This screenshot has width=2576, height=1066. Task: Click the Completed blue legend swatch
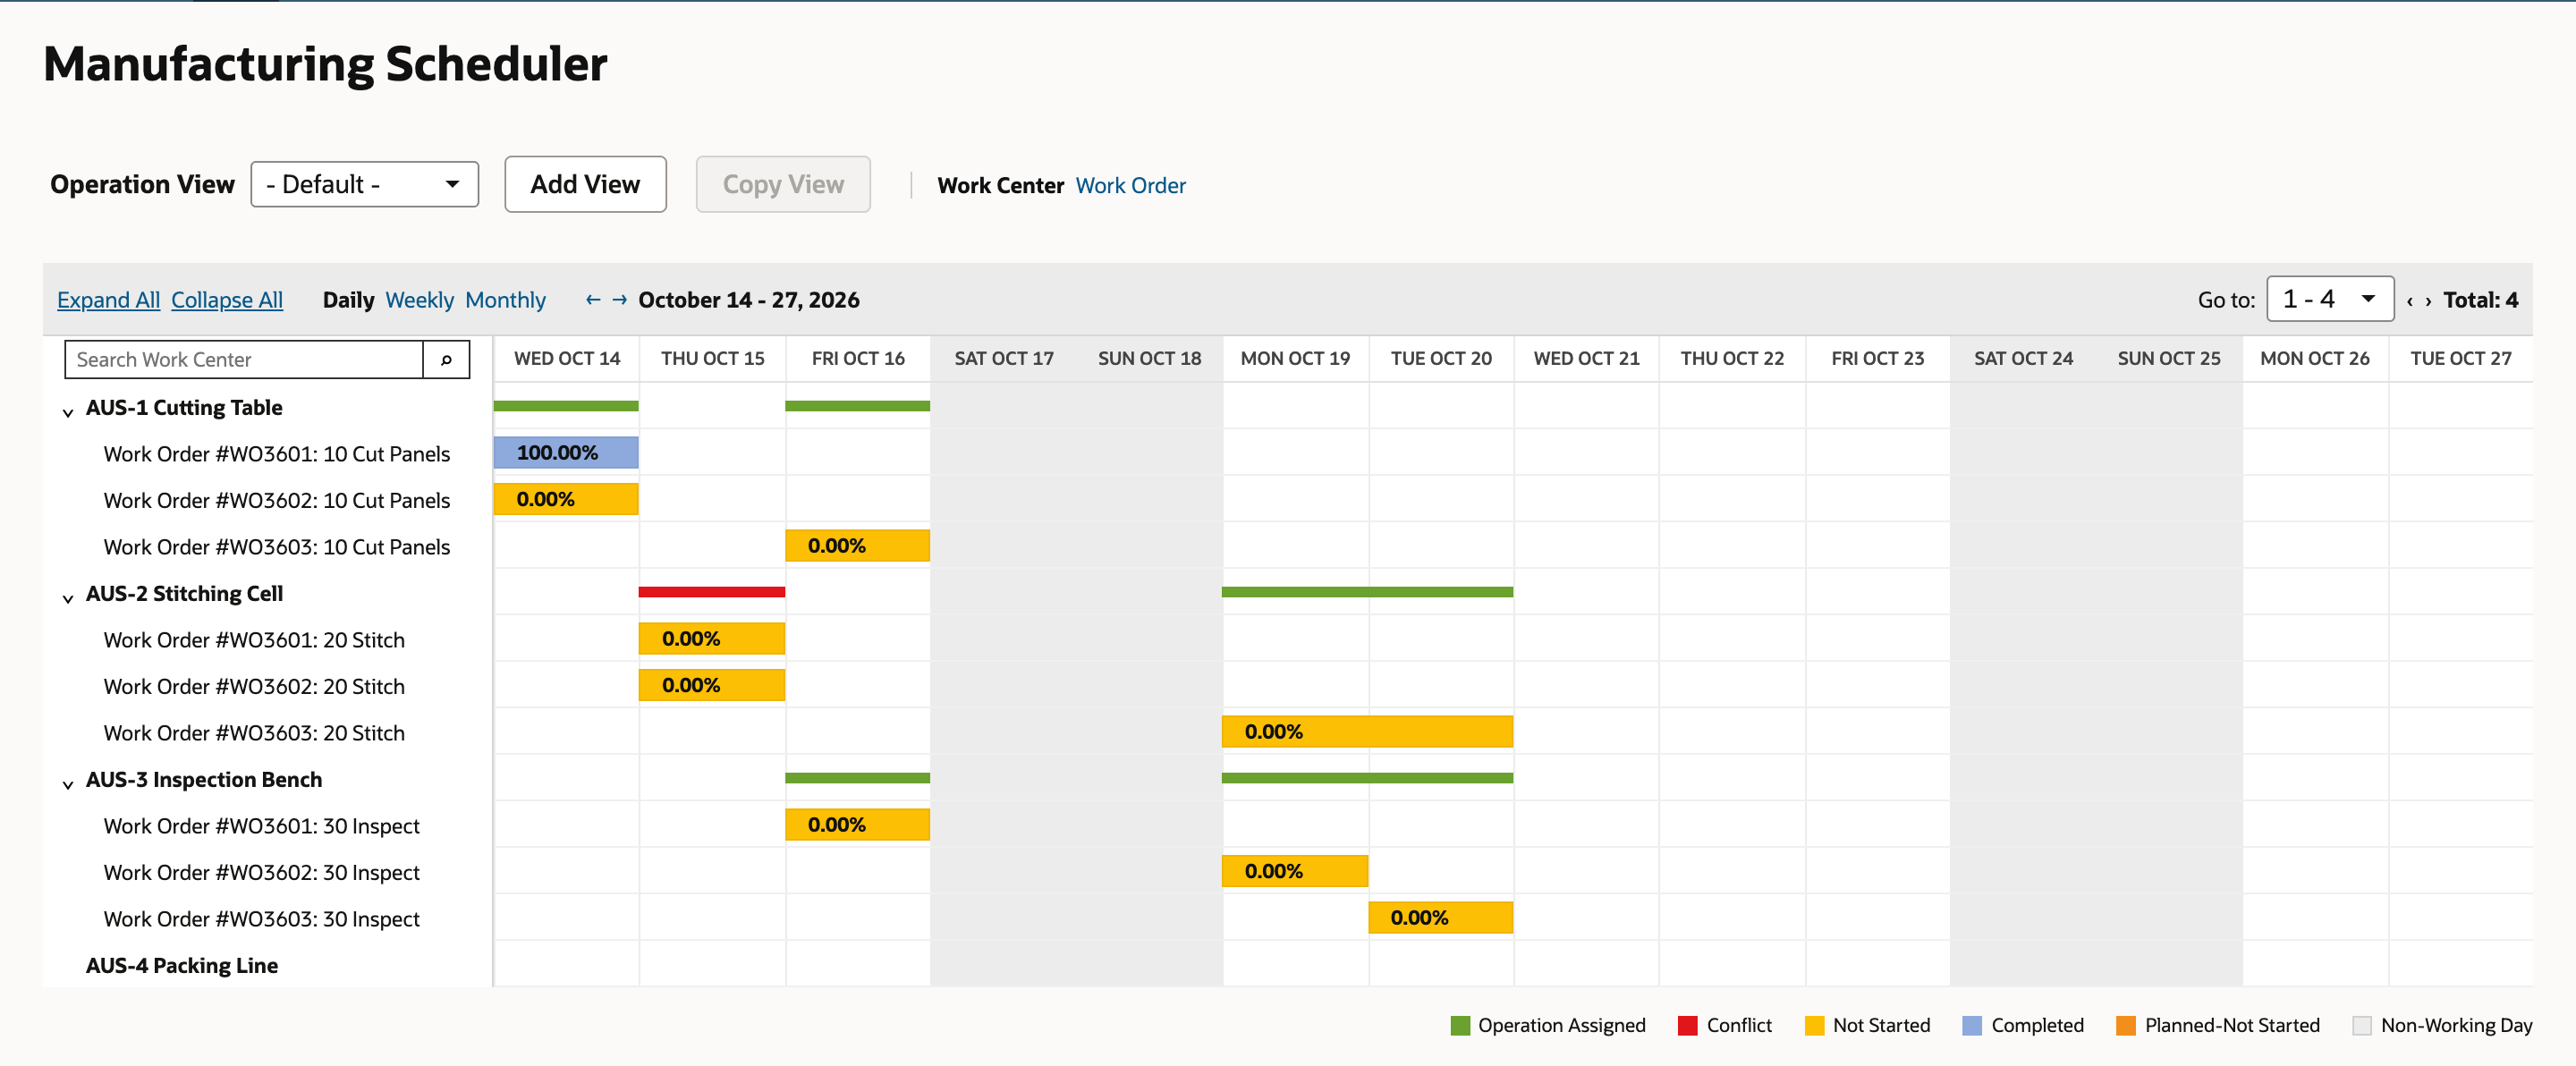click(1972, 1026)
